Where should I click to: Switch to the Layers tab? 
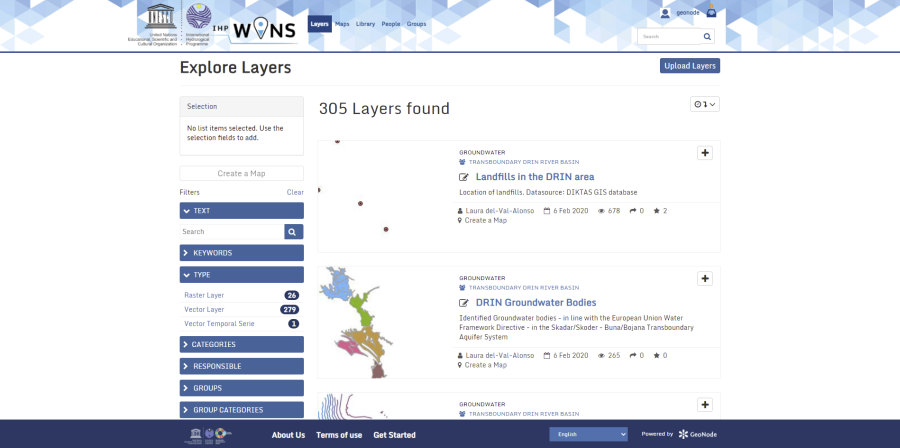click(320, 24)
